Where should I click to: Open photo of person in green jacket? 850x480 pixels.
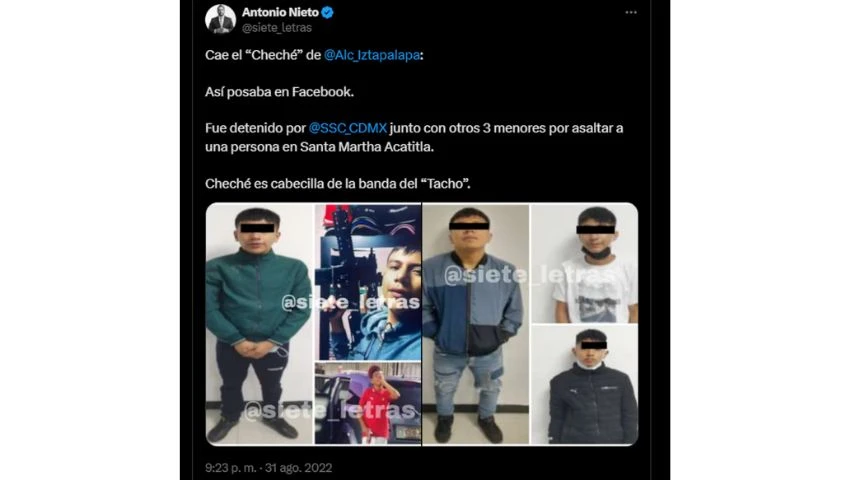(x=259, y=324)
